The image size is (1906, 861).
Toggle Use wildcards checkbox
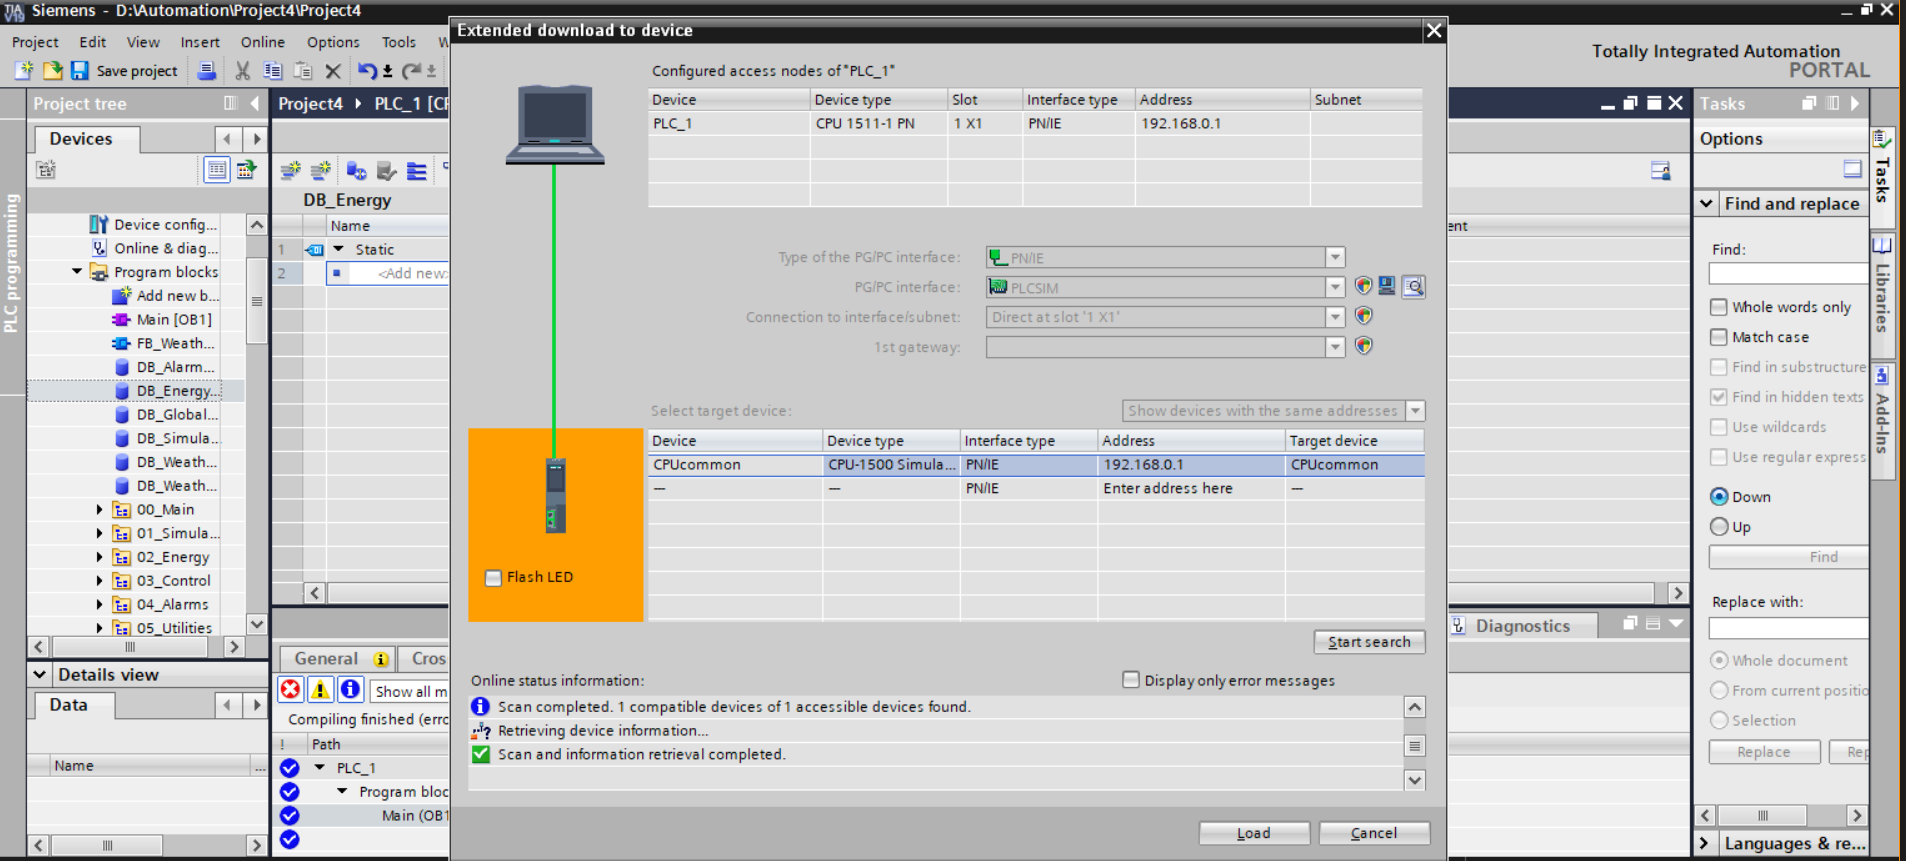click(1718, 427)
